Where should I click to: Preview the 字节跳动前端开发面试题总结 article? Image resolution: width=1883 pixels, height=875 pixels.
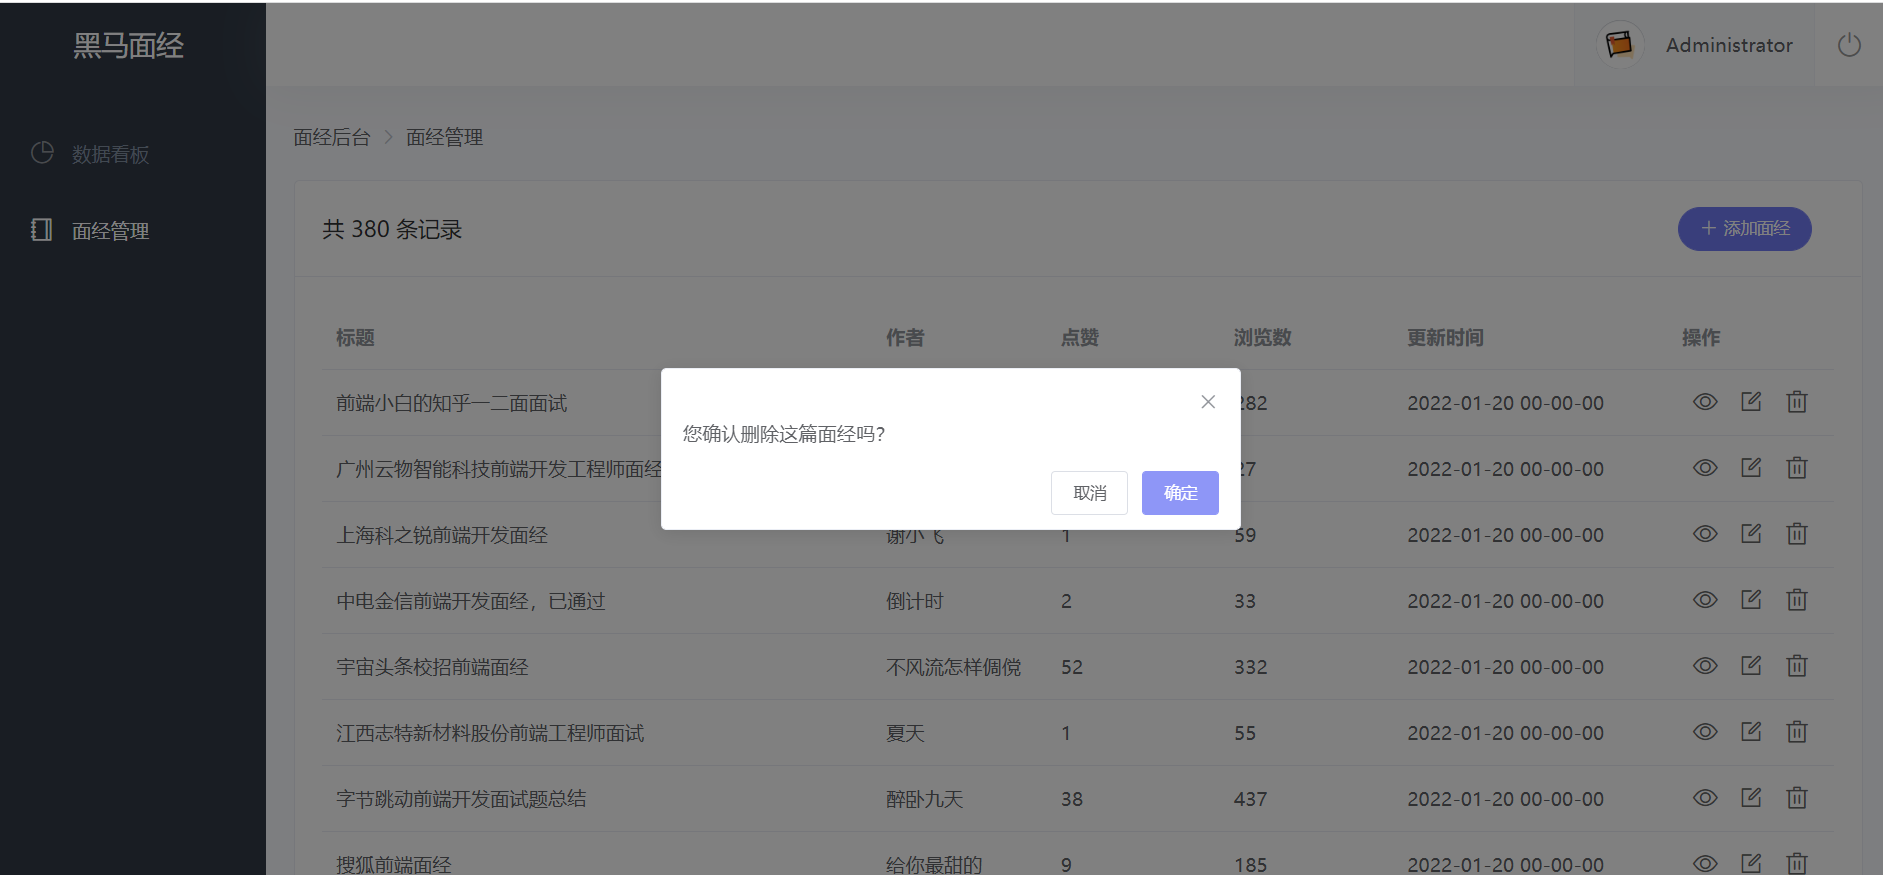pos(1705,798)
